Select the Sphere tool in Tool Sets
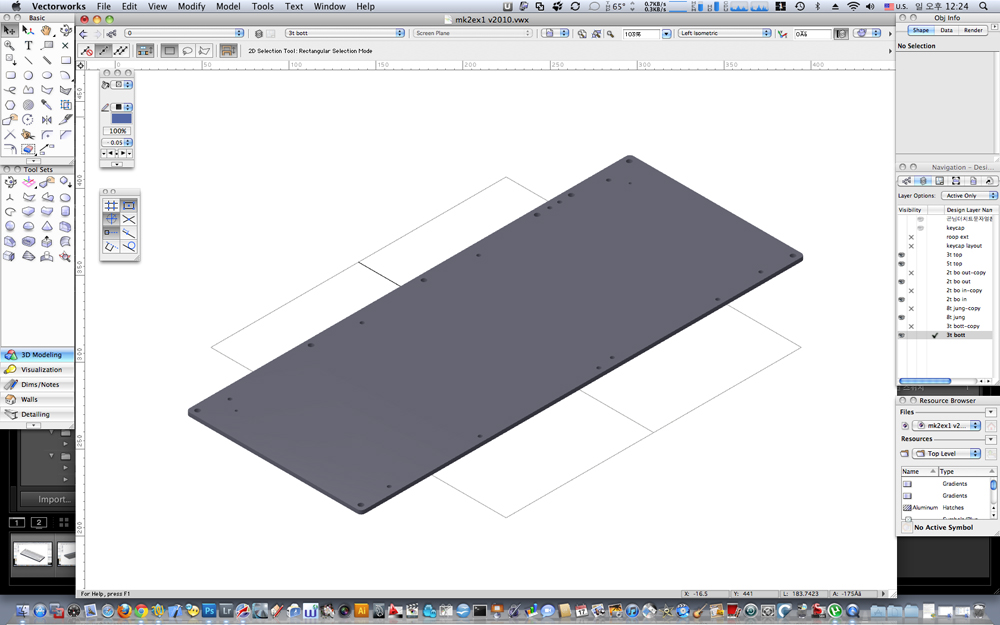This screenshot has width=1000, height=625. (x=10, y=226)
